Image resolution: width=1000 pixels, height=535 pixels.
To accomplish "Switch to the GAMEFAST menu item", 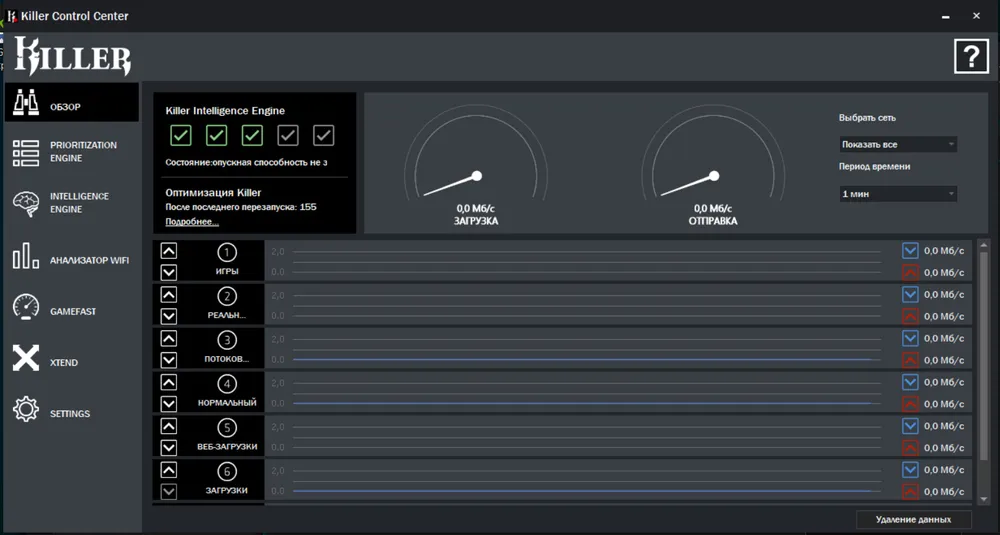I will coord(73,312).
